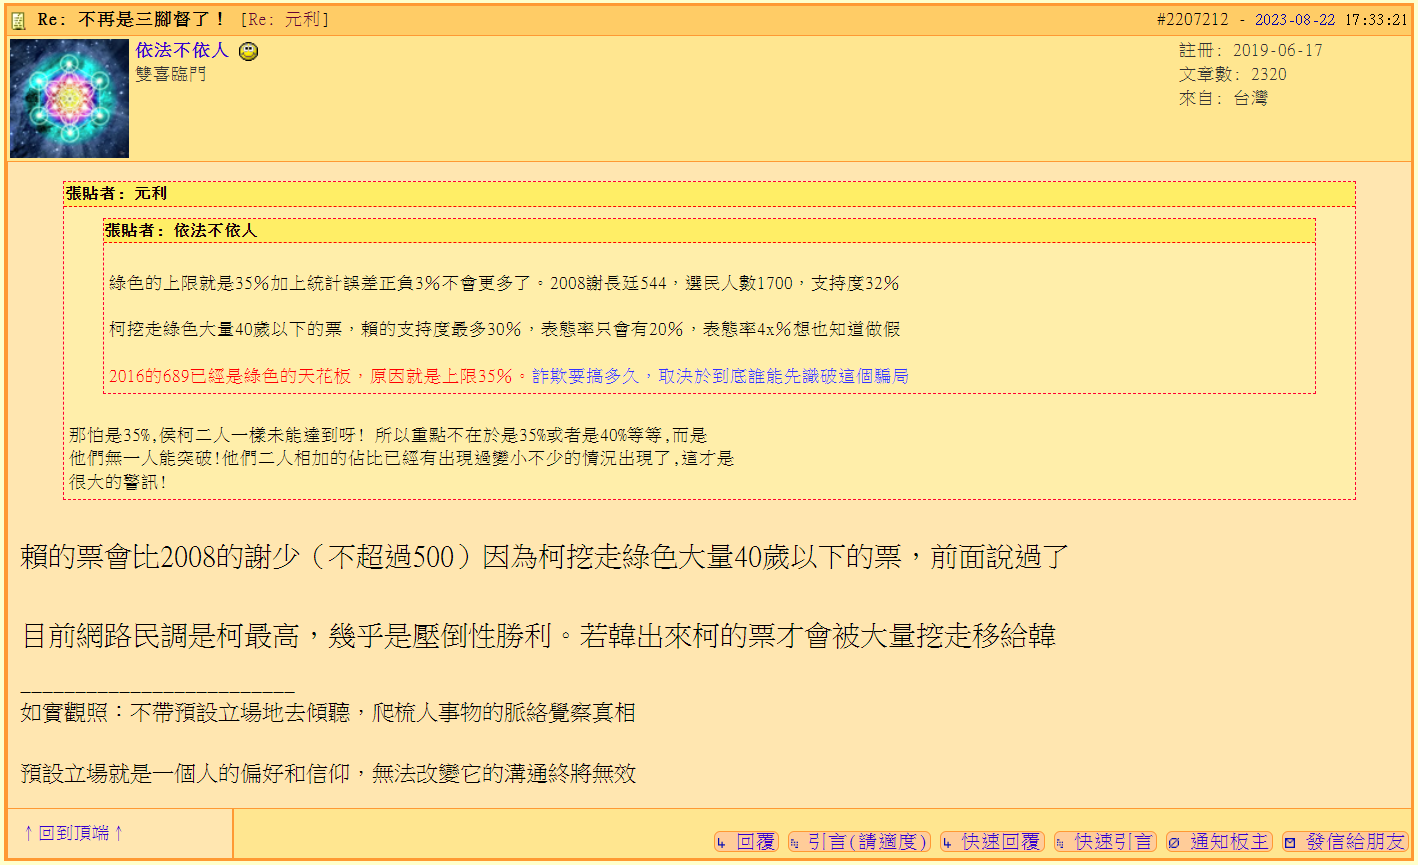Click the galaxy avatar of 依法不依人

tap(68, 100)
